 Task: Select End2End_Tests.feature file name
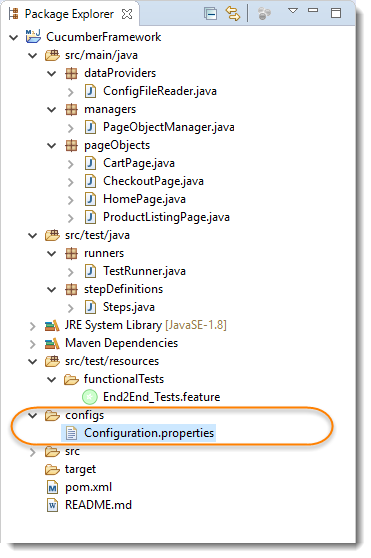(161, 397)
